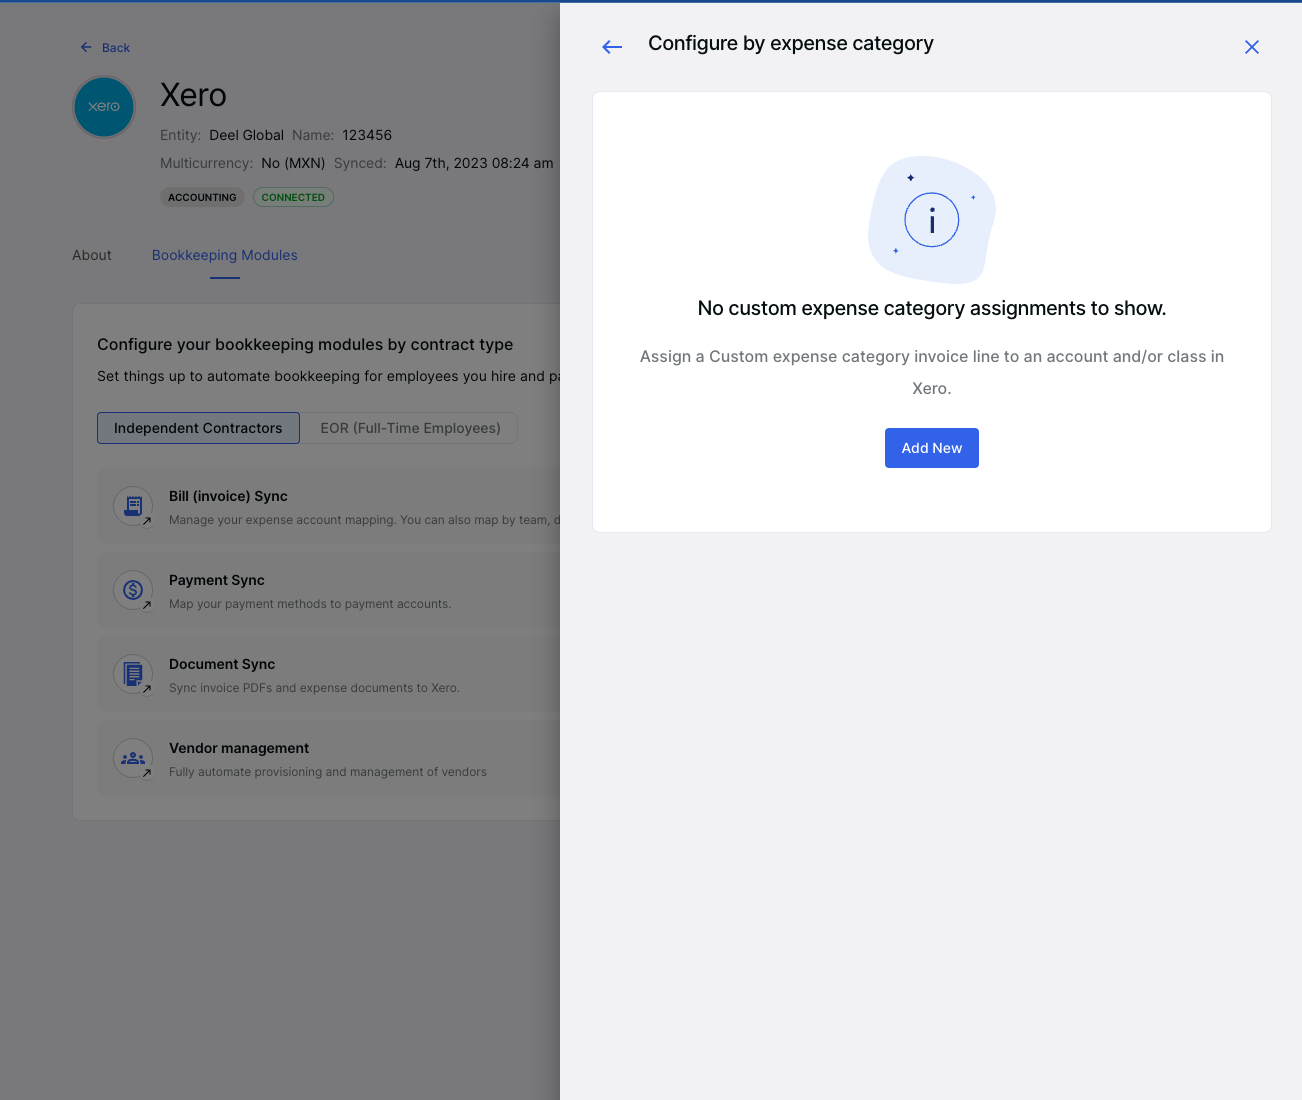
Task: Click the Document Sync icon
Action: click(133, 674)
